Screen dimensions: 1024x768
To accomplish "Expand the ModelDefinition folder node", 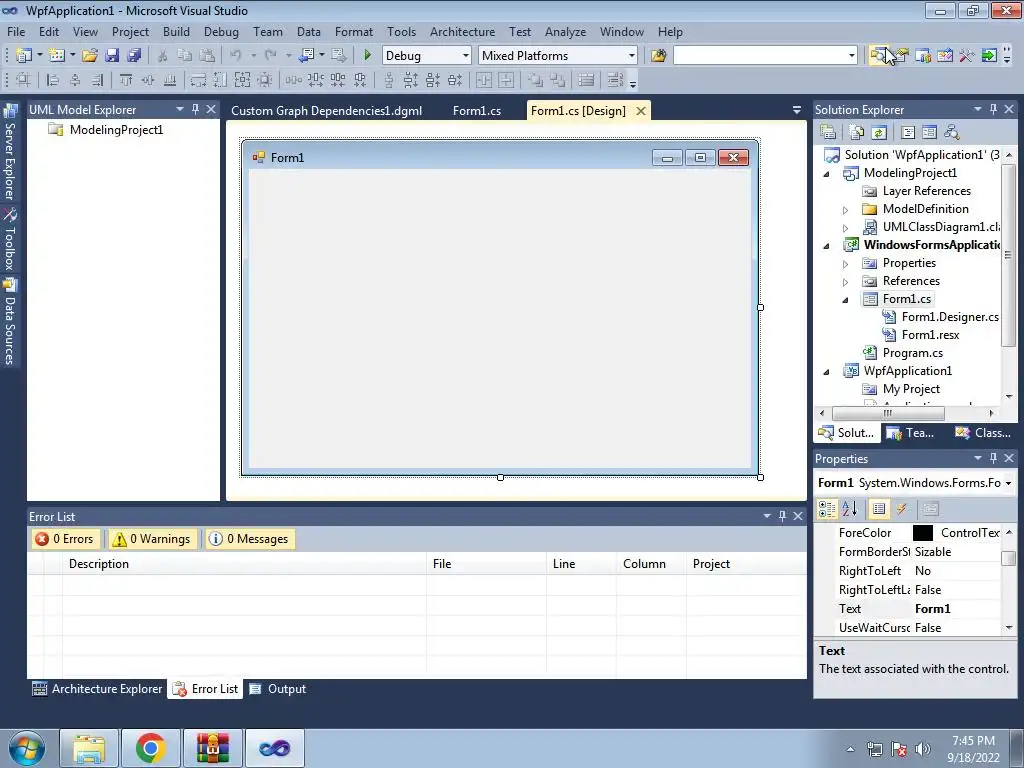I will coord(845,210).
